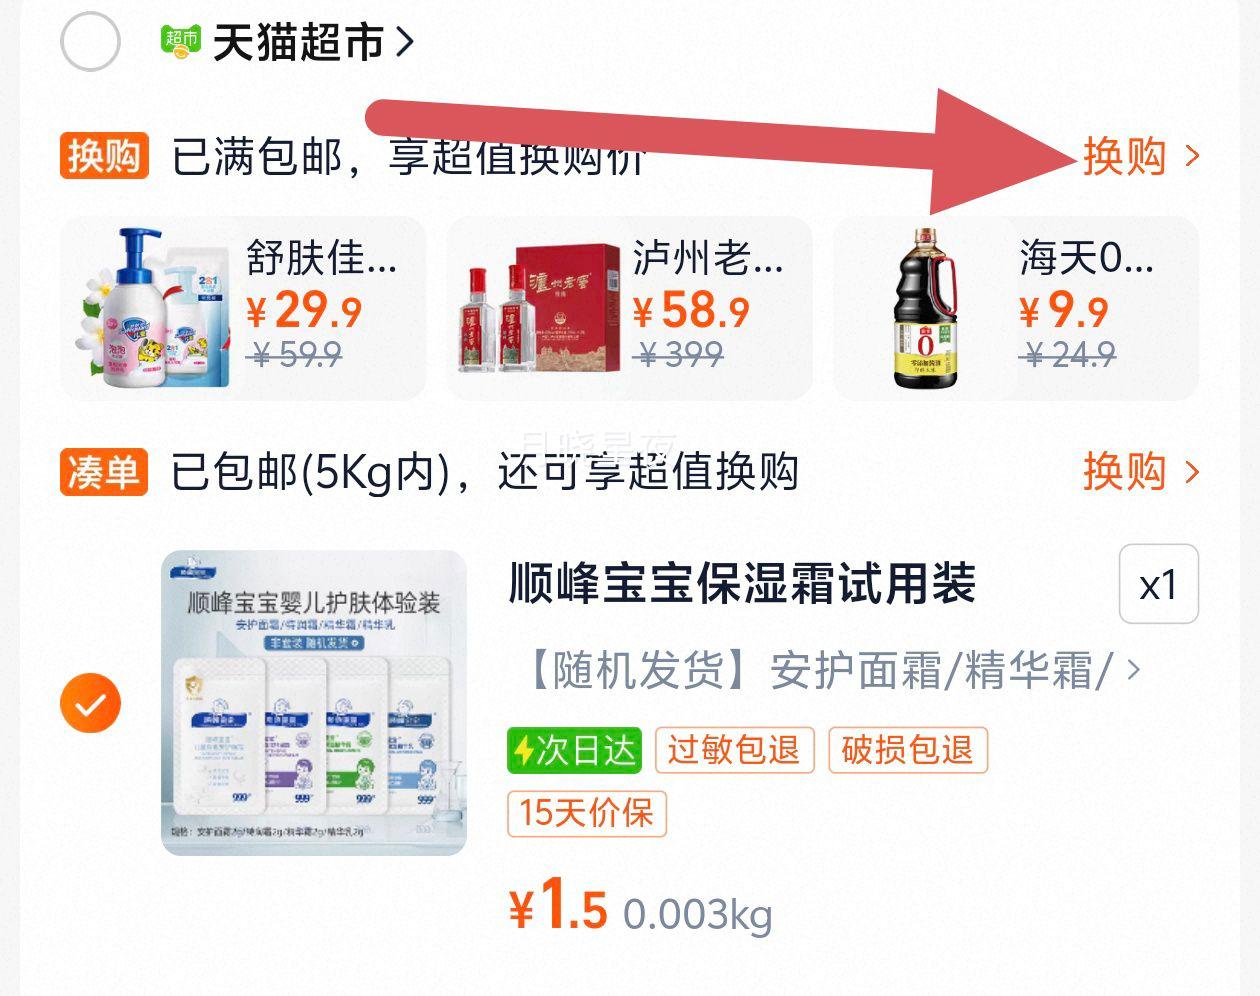Tap the Tmall Supermarket green logo icon
Image resolution: width=1260 pixels, height=996 pixels.
pos(181,42)
